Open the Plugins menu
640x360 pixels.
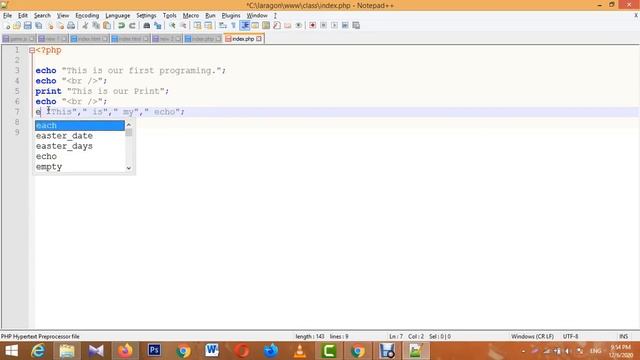[231, 16]
